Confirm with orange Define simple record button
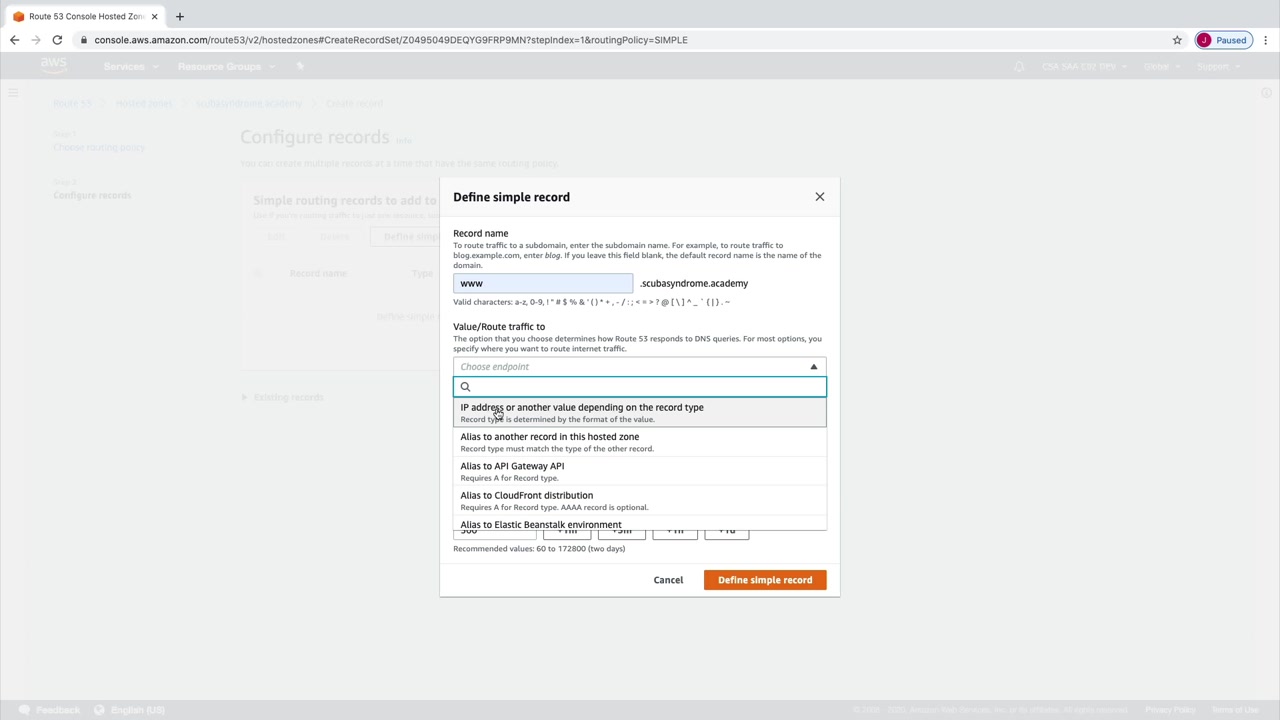 coord(765,580)
